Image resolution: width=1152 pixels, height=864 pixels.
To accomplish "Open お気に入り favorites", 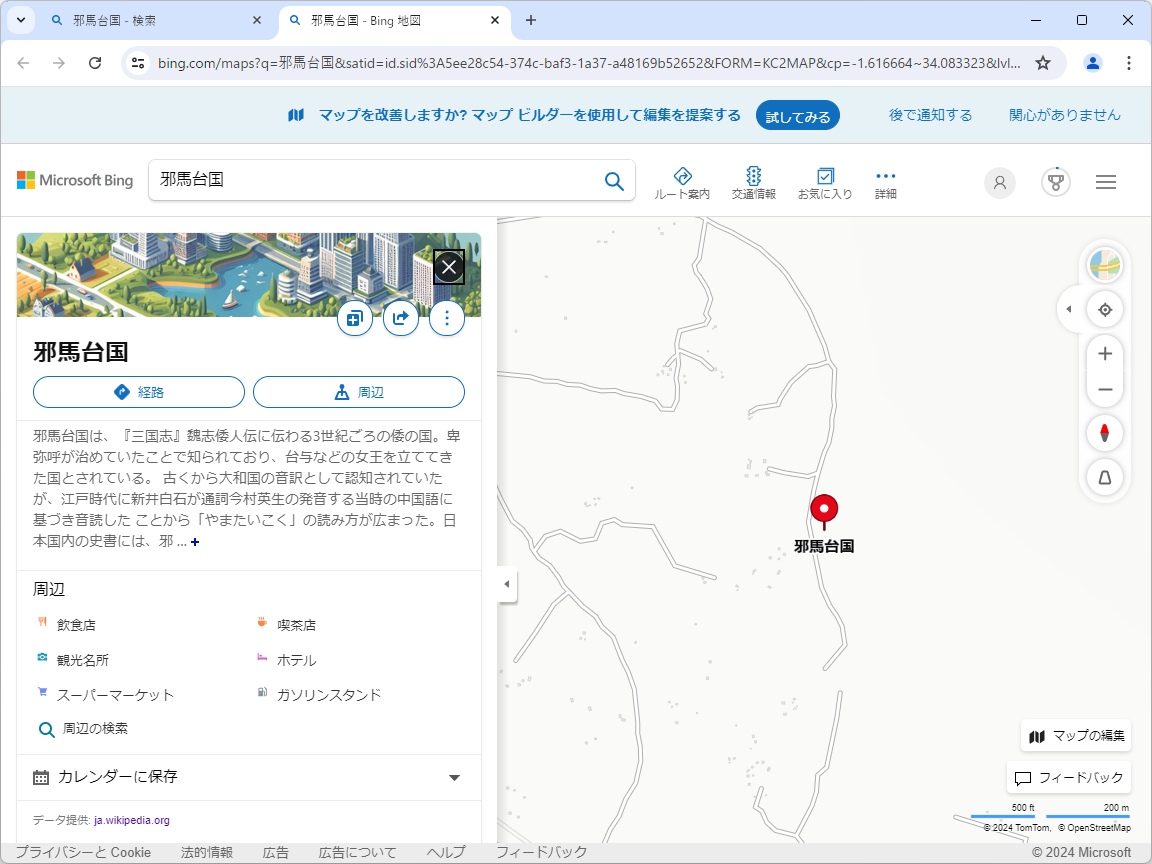I will [x=826, y=181].
